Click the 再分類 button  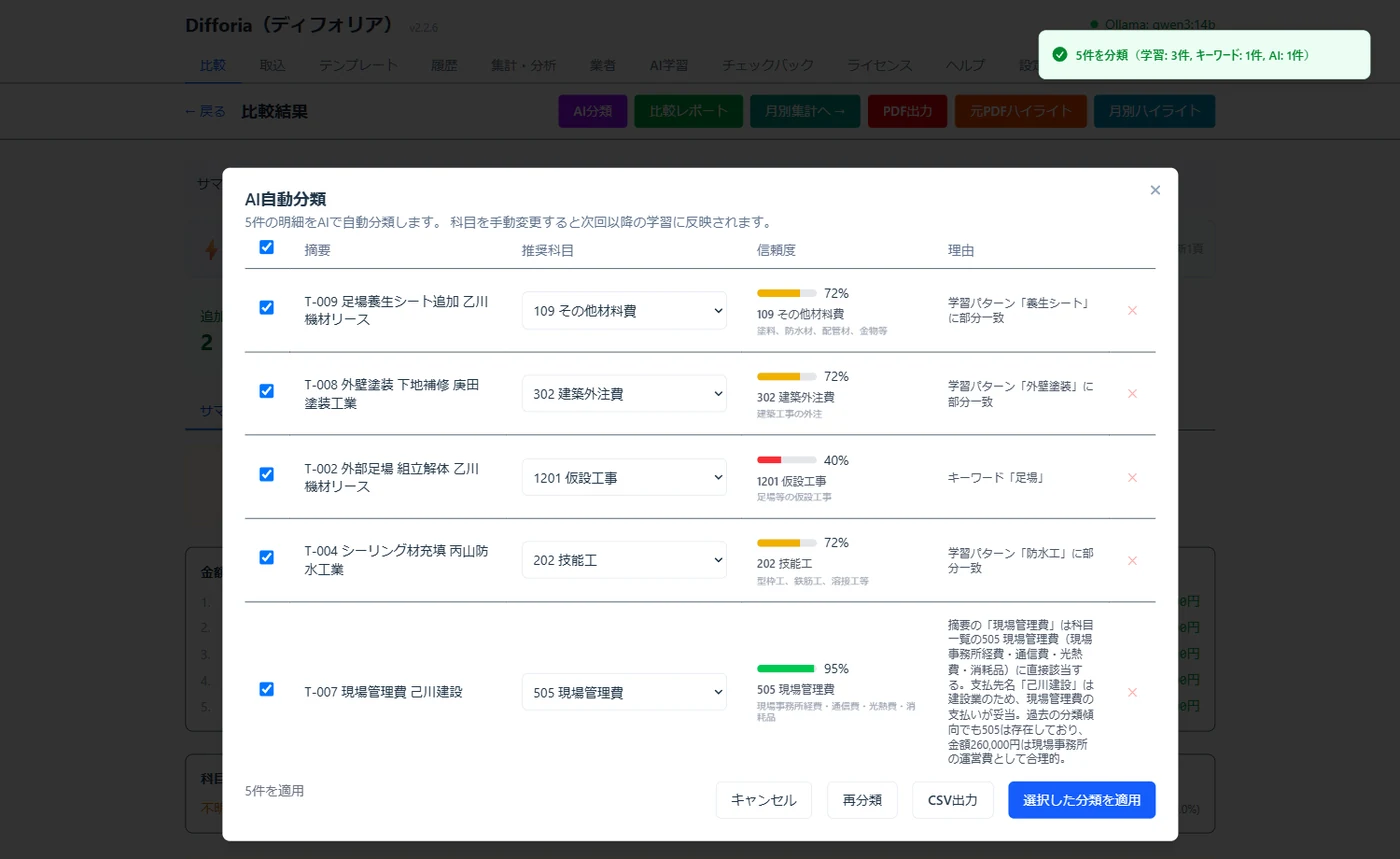pos(862,800)
